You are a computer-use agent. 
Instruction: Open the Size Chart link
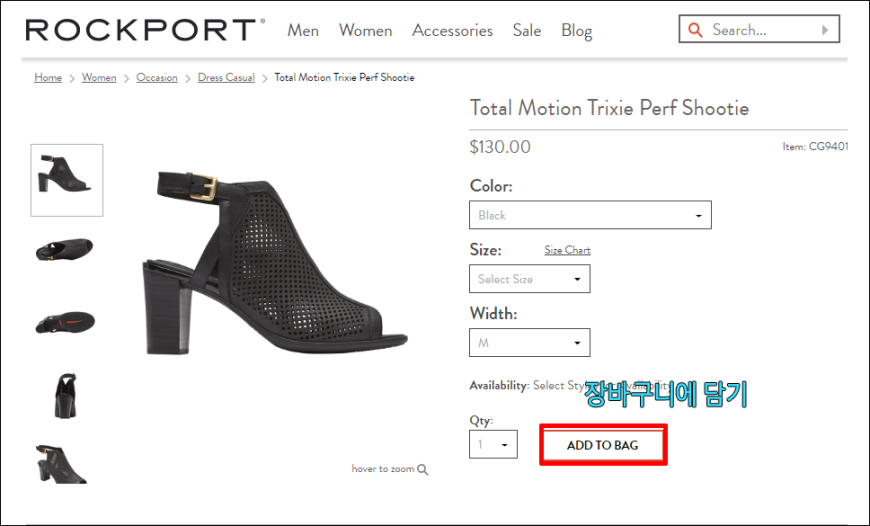click(567, 250)
